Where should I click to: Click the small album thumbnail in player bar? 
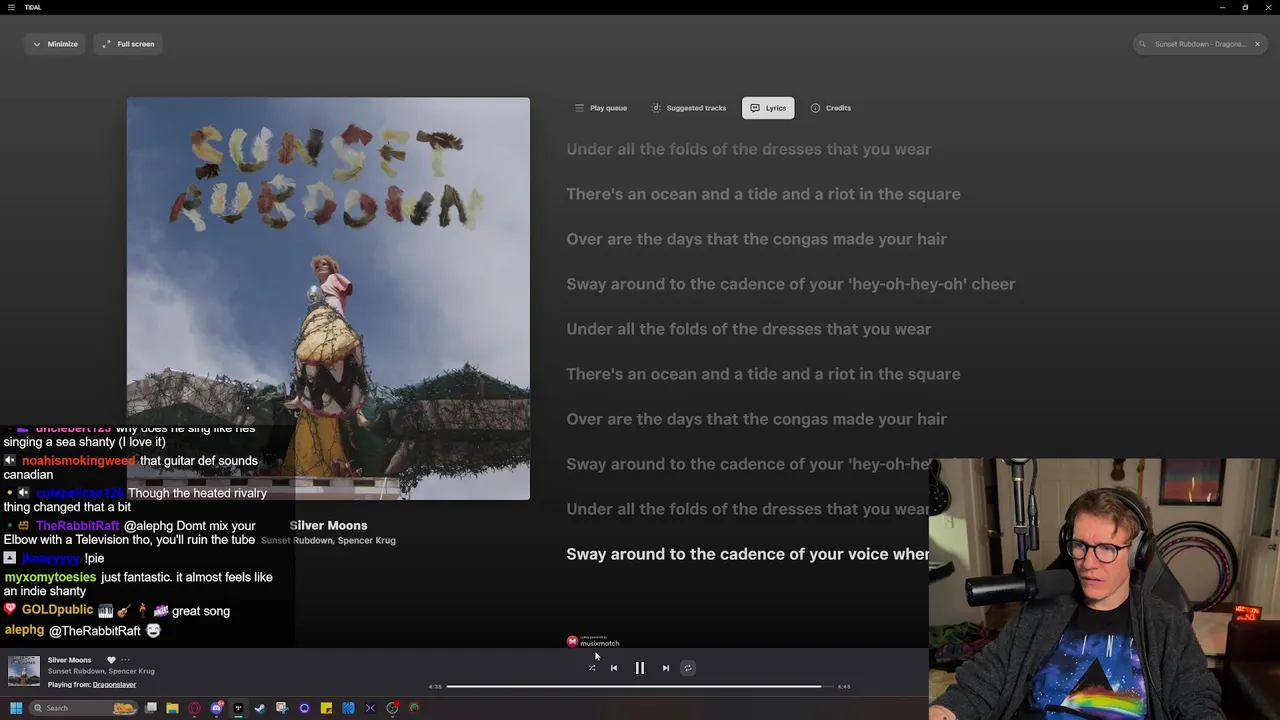[24, 671]
